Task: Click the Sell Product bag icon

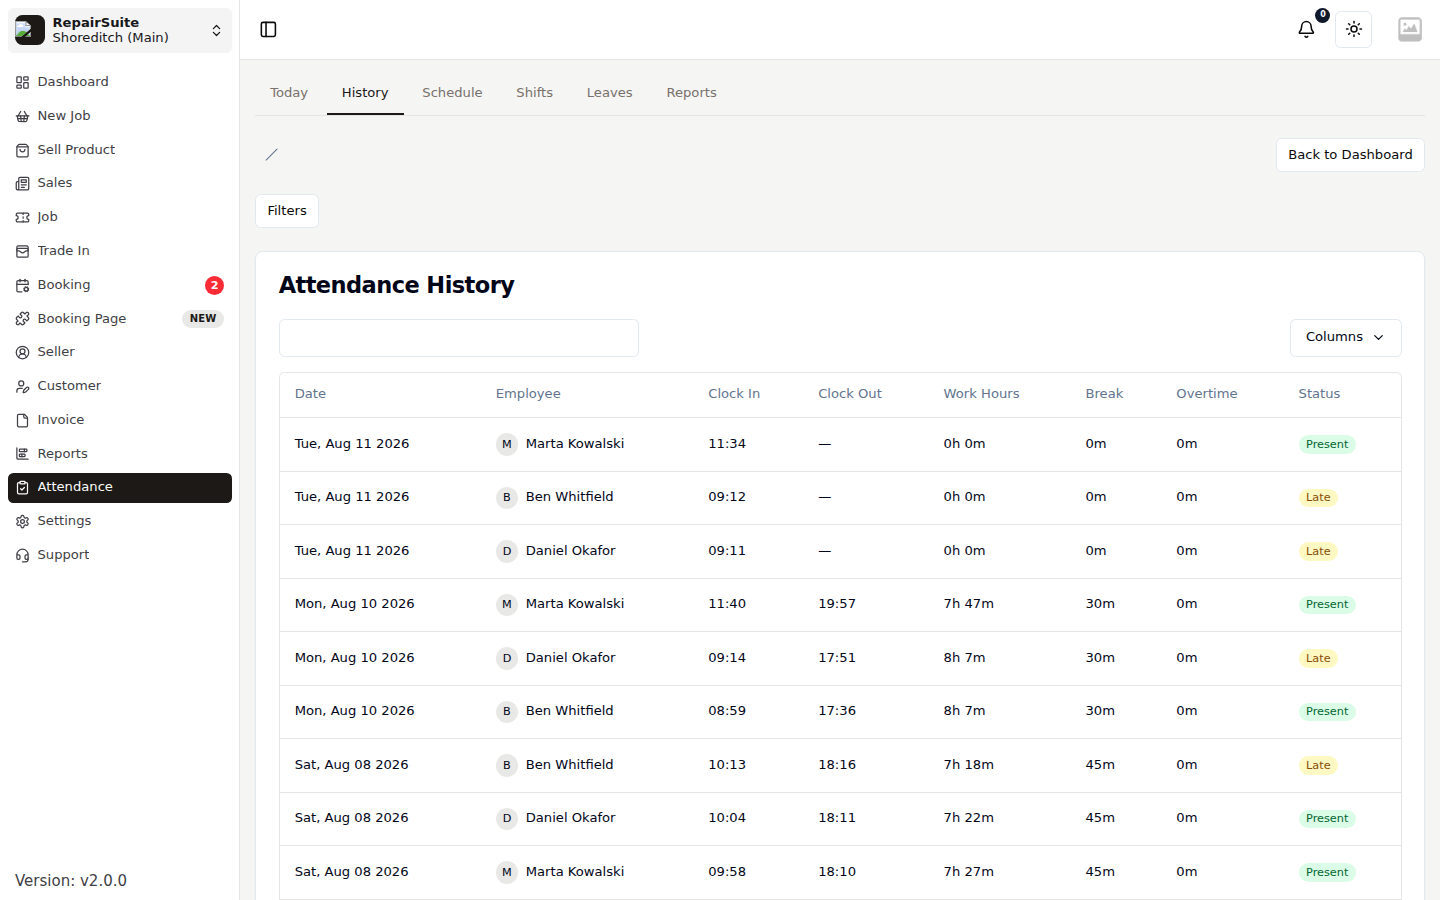Action: (x=22, y=150)
